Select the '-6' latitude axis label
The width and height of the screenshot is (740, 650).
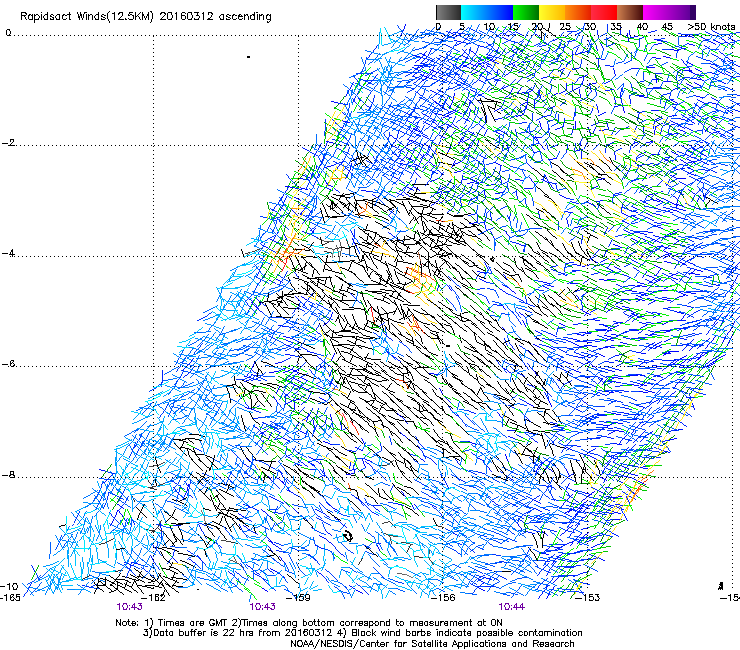(x=9, y=364)
